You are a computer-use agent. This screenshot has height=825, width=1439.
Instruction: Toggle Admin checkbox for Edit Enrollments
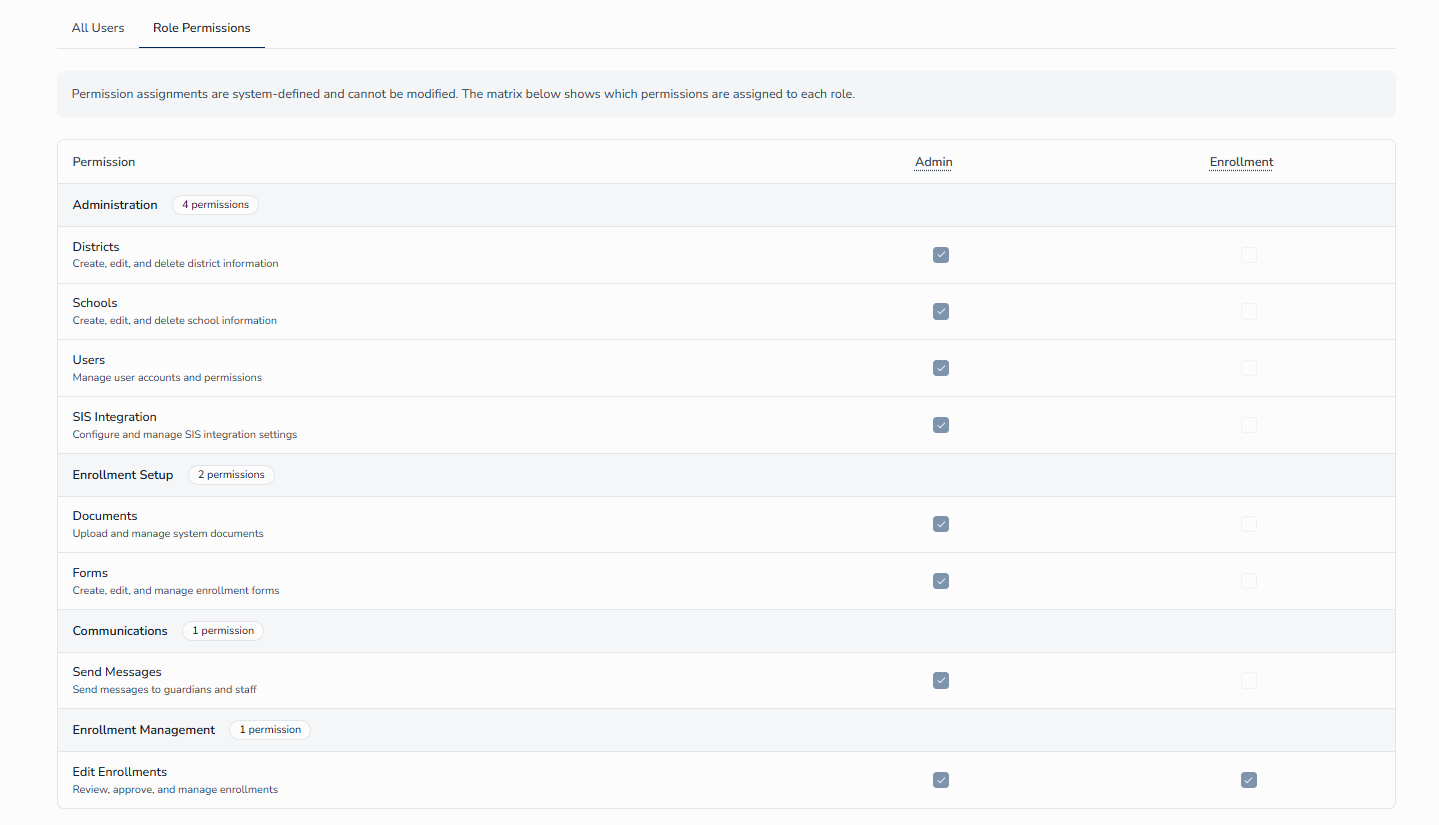click(941, 780)
